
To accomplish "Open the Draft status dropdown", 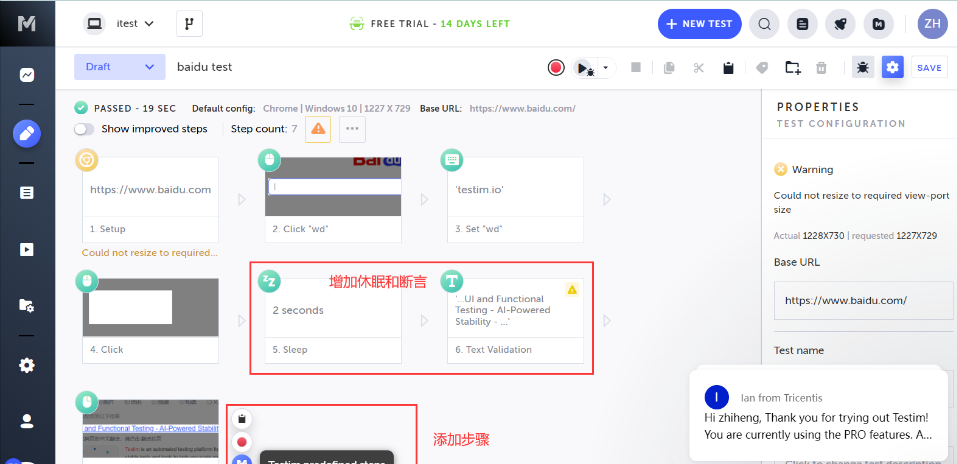I will (120, 67).
